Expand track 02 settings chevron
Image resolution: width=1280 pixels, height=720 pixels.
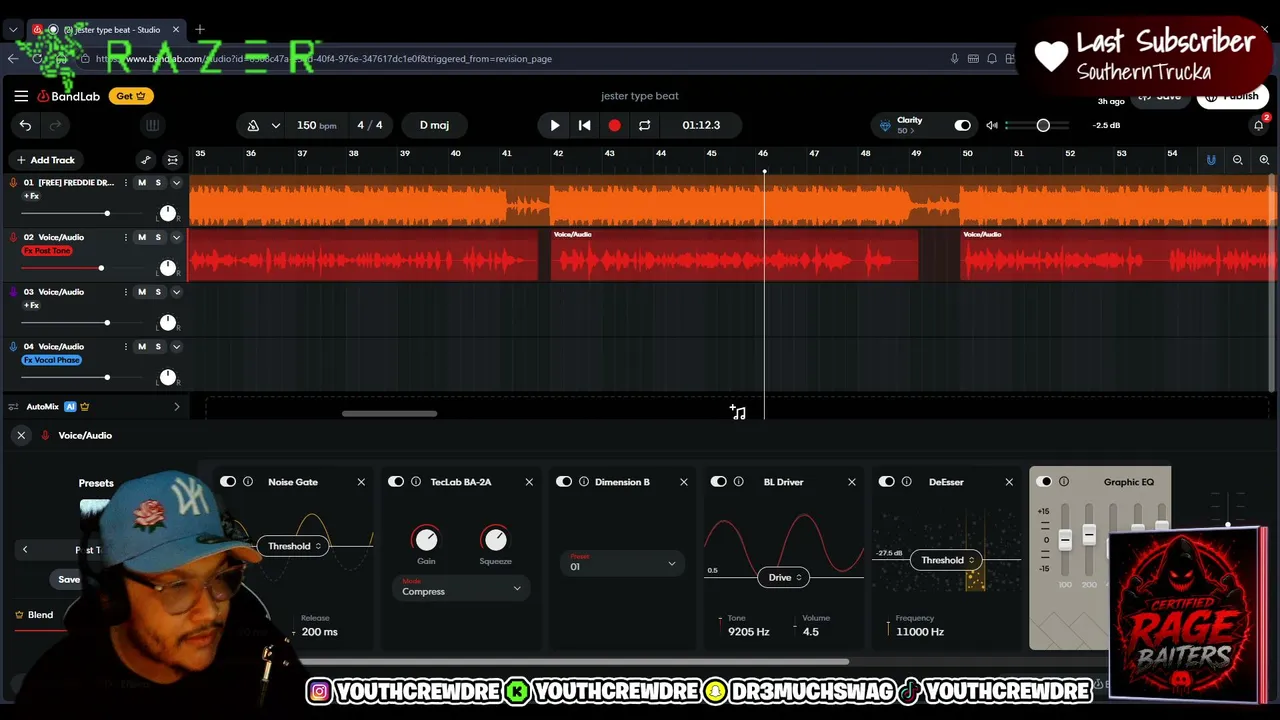[x=176, y=238]
